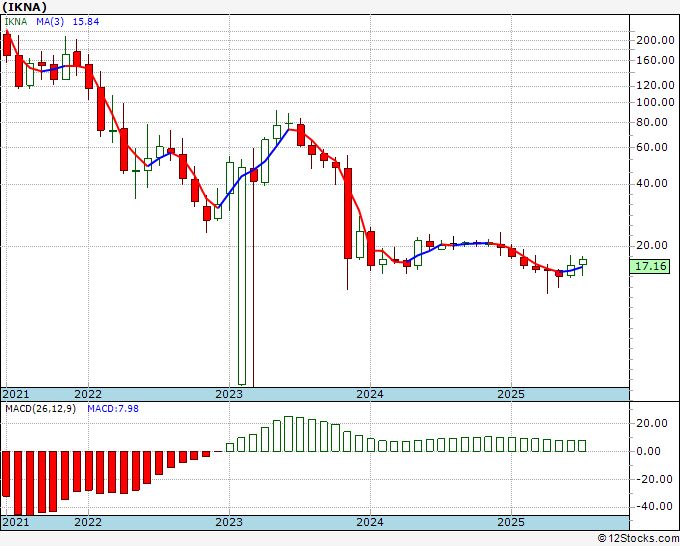
Task: Click the 15.84 moving average value
Action: pyautogui.click(x=86, y=22)
